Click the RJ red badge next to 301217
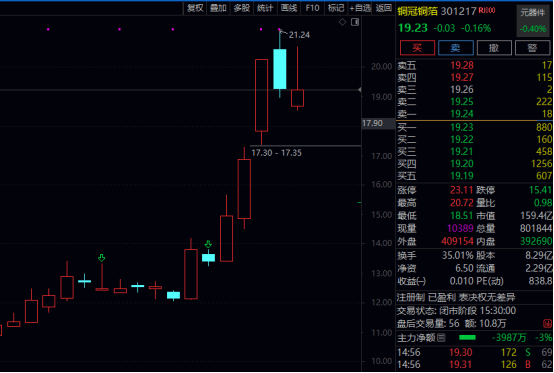This screenshot has width=554, height=373. (x=487, y=11)
